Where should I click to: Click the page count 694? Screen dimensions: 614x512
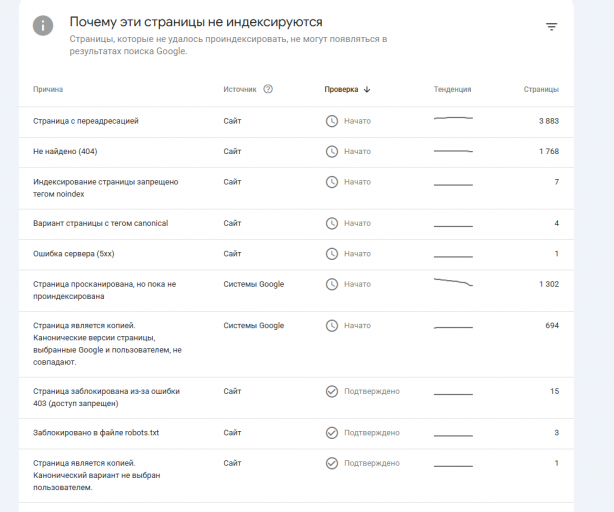[x=552, y=326]
